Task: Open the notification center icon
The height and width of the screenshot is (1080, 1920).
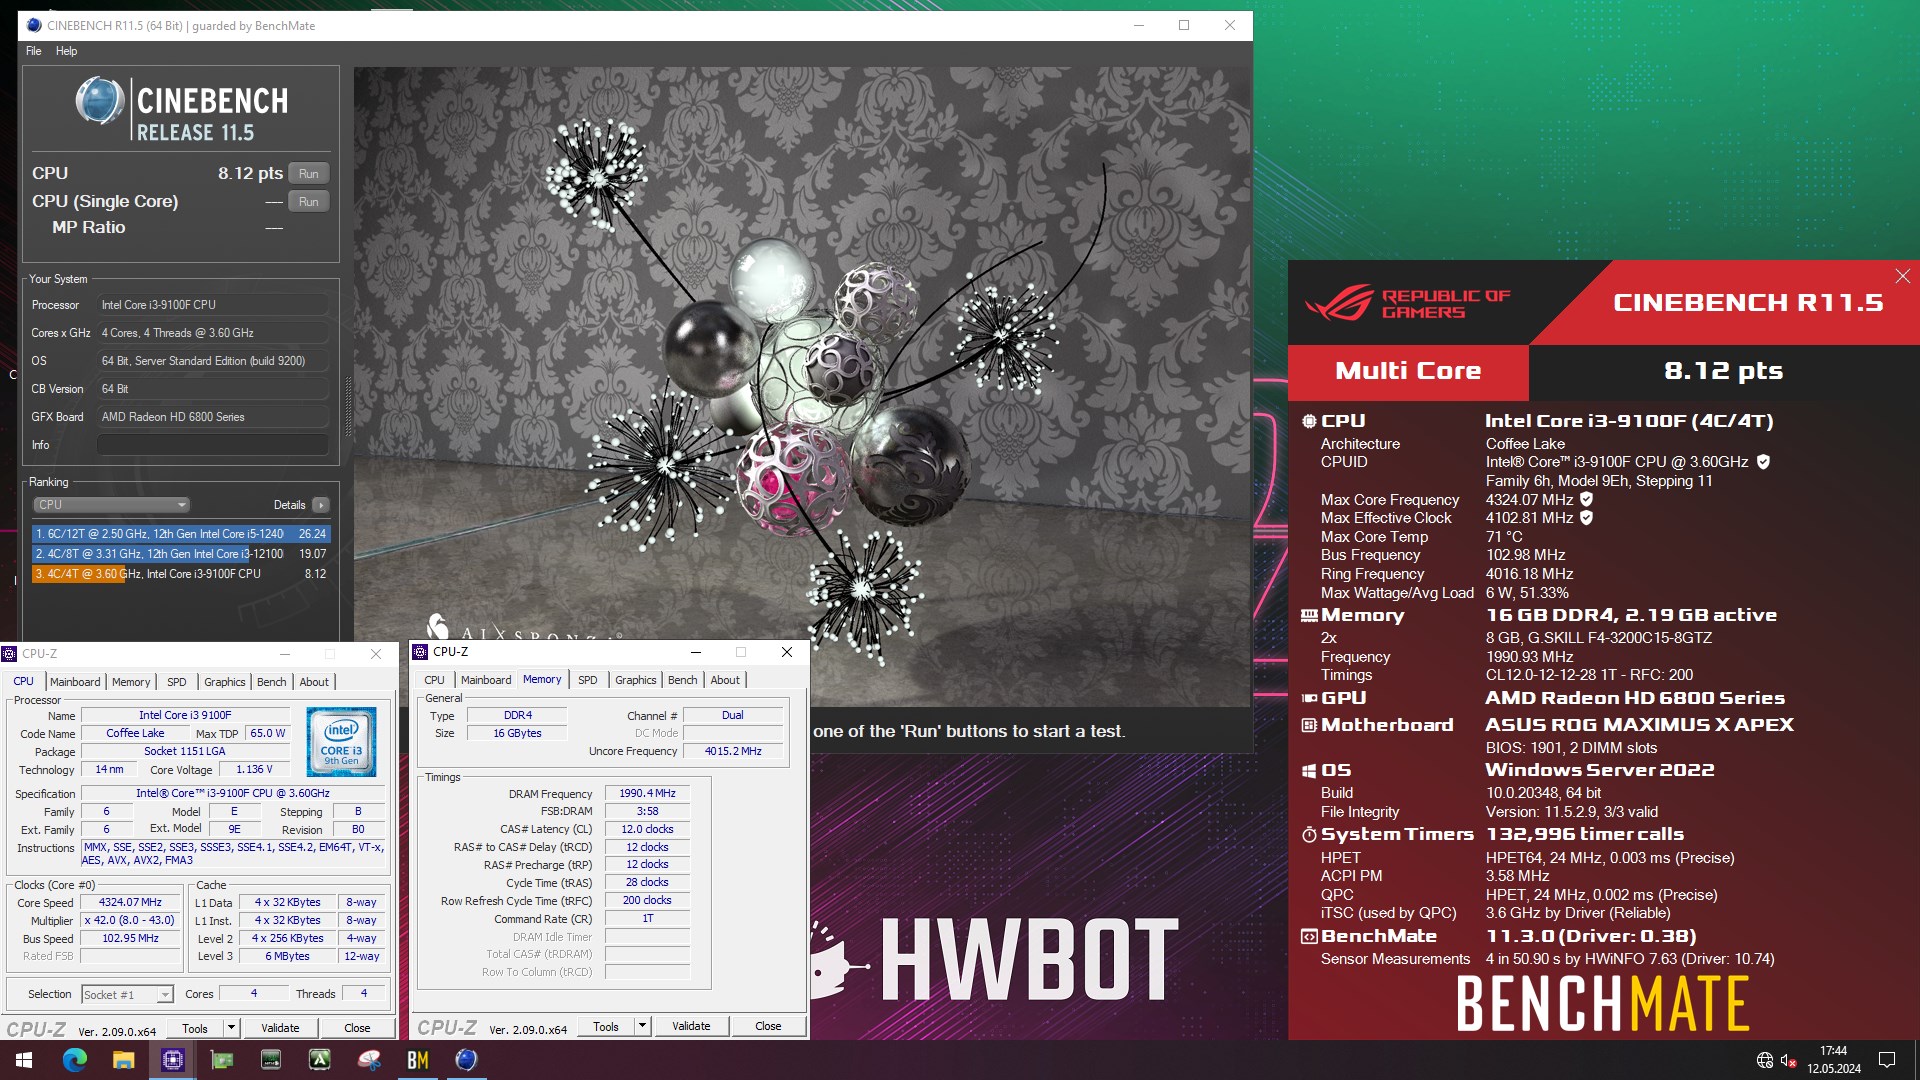Action: tap(1887, 1060)
